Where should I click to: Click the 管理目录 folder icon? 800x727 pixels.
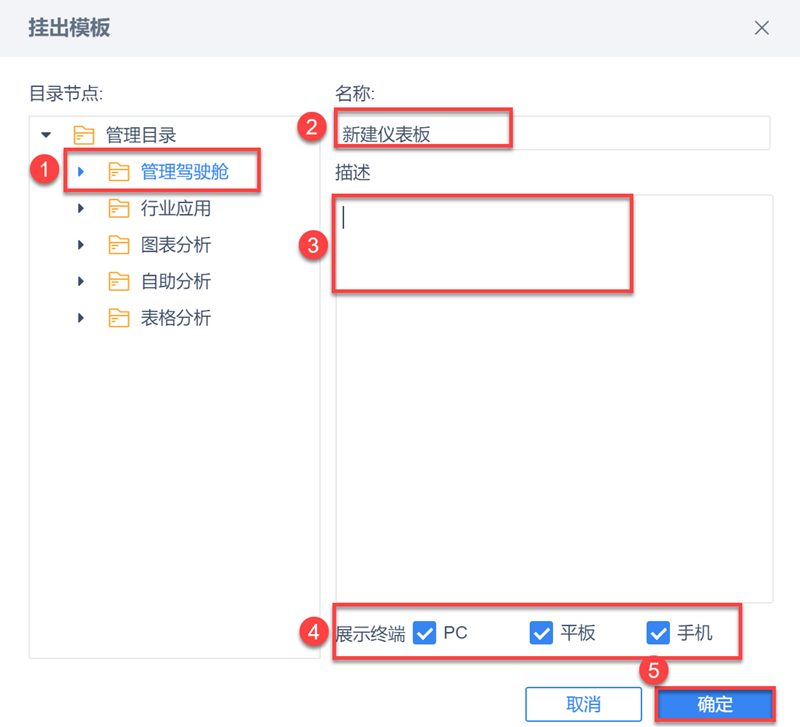pos(84,135)
